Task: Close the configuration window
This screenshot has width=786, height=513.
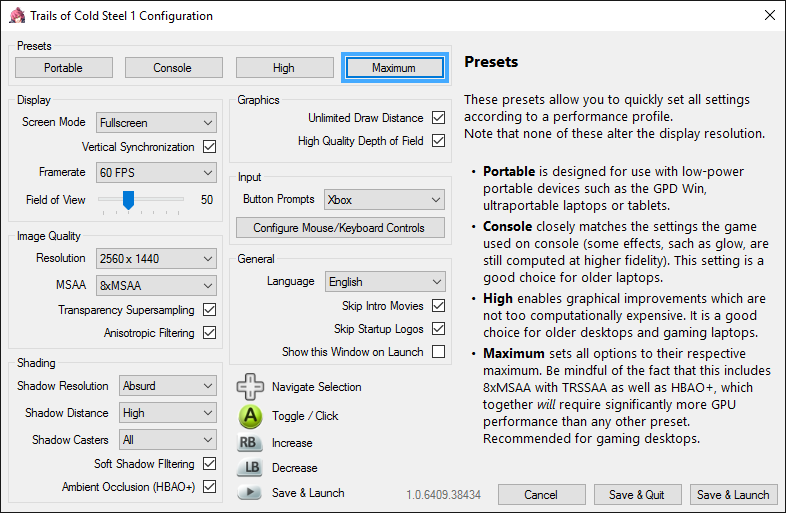Action: pos(768,16)
